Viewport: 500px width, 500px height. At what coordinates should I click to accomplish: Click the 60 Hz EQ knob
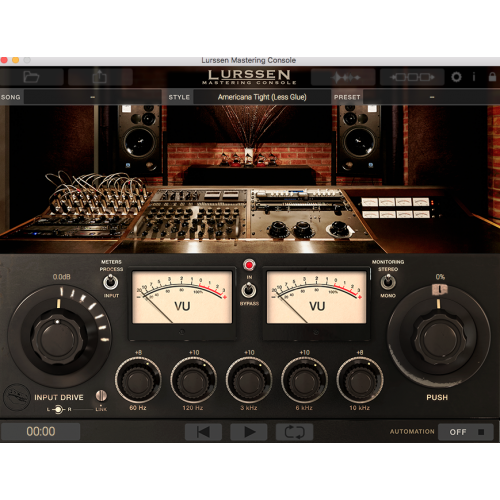(x=138, y=380)
